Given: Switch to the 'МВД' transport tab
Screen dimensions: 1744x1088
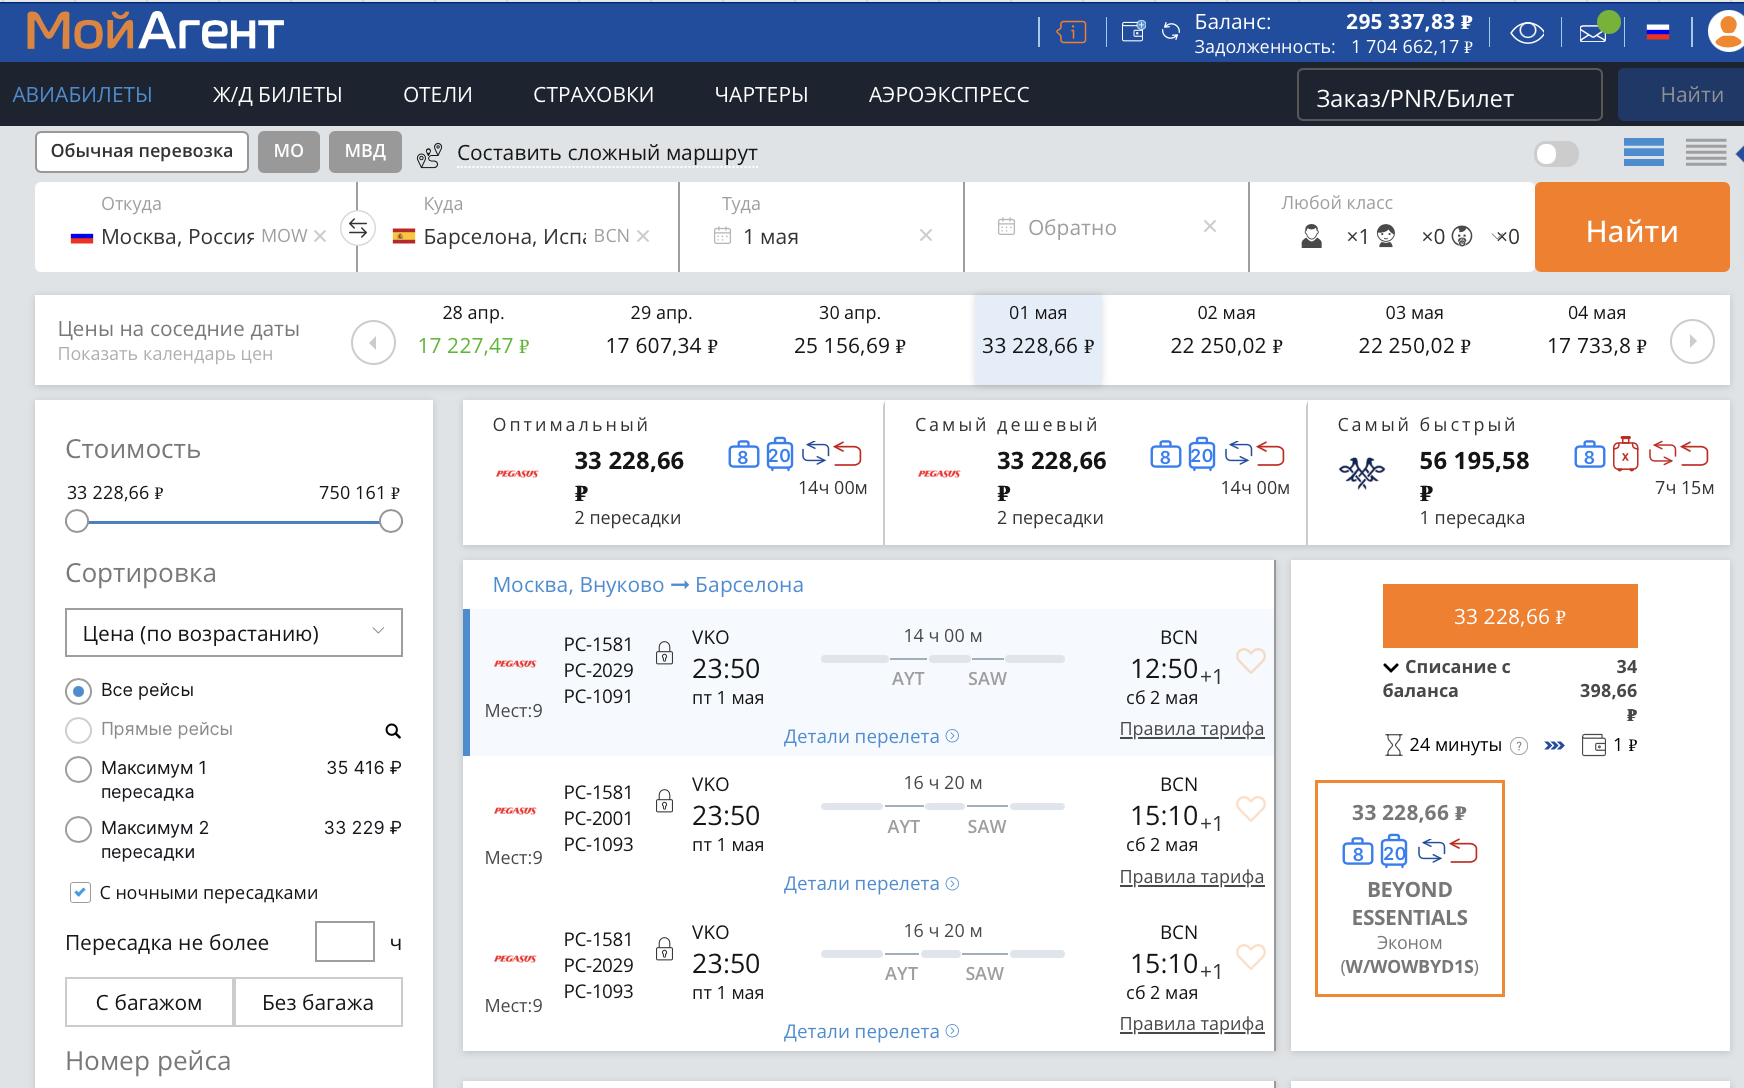Looking at the screenshot, I should tap(365, 151).
